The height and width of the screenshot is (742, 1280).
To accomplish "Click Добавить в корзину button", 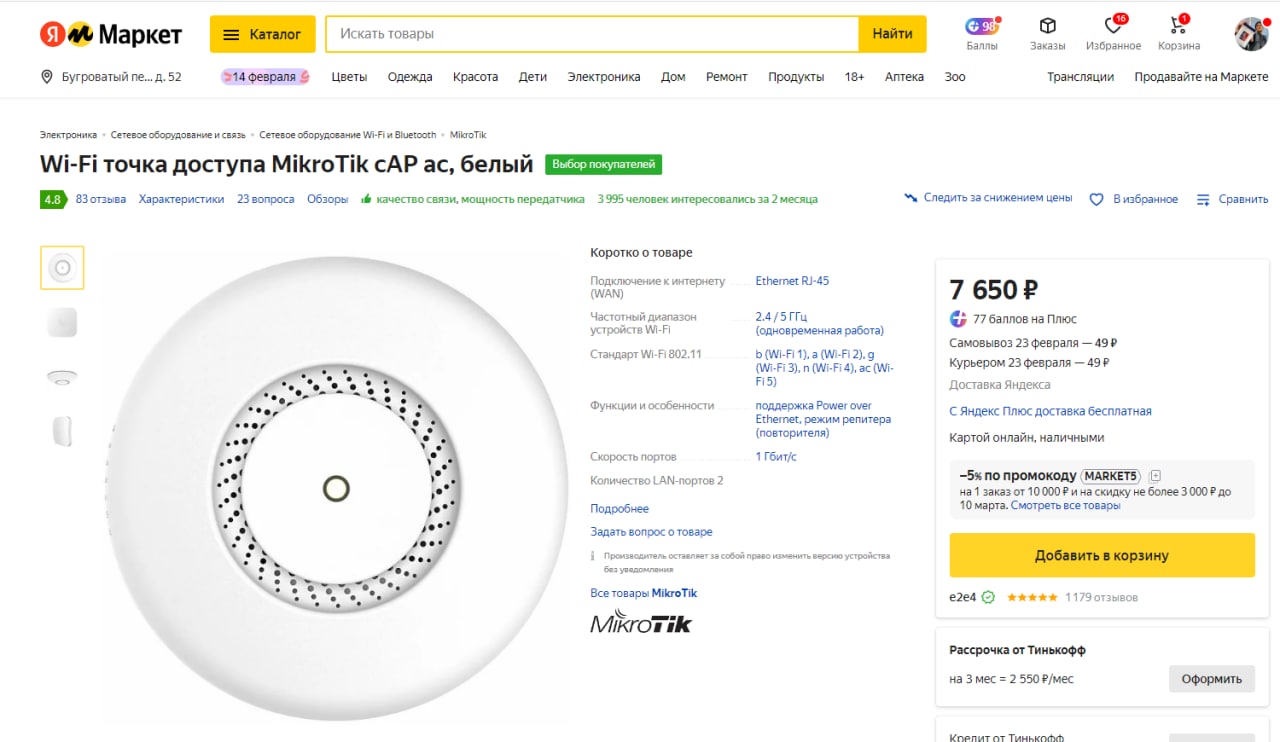I will tap(1102, 555).
